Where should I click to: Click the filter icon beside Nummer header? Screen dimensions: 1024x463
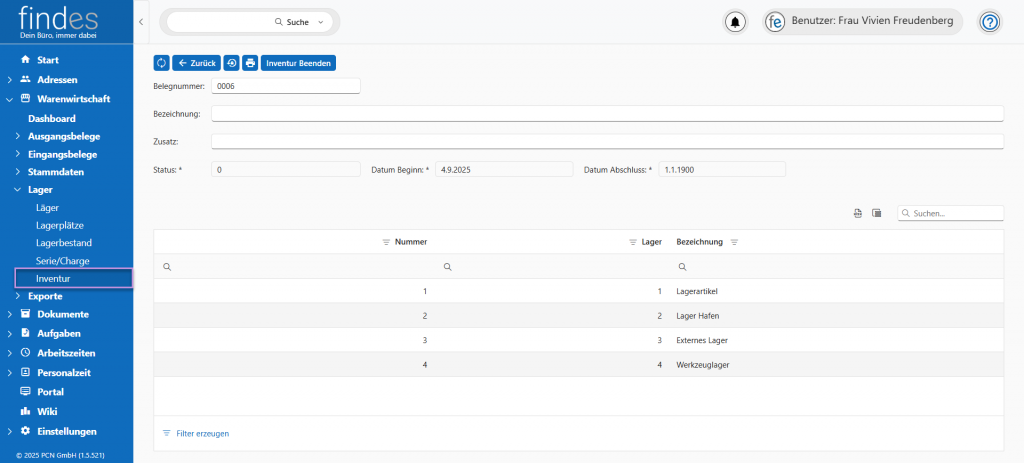pyautogui.click(x=387, y=242)
